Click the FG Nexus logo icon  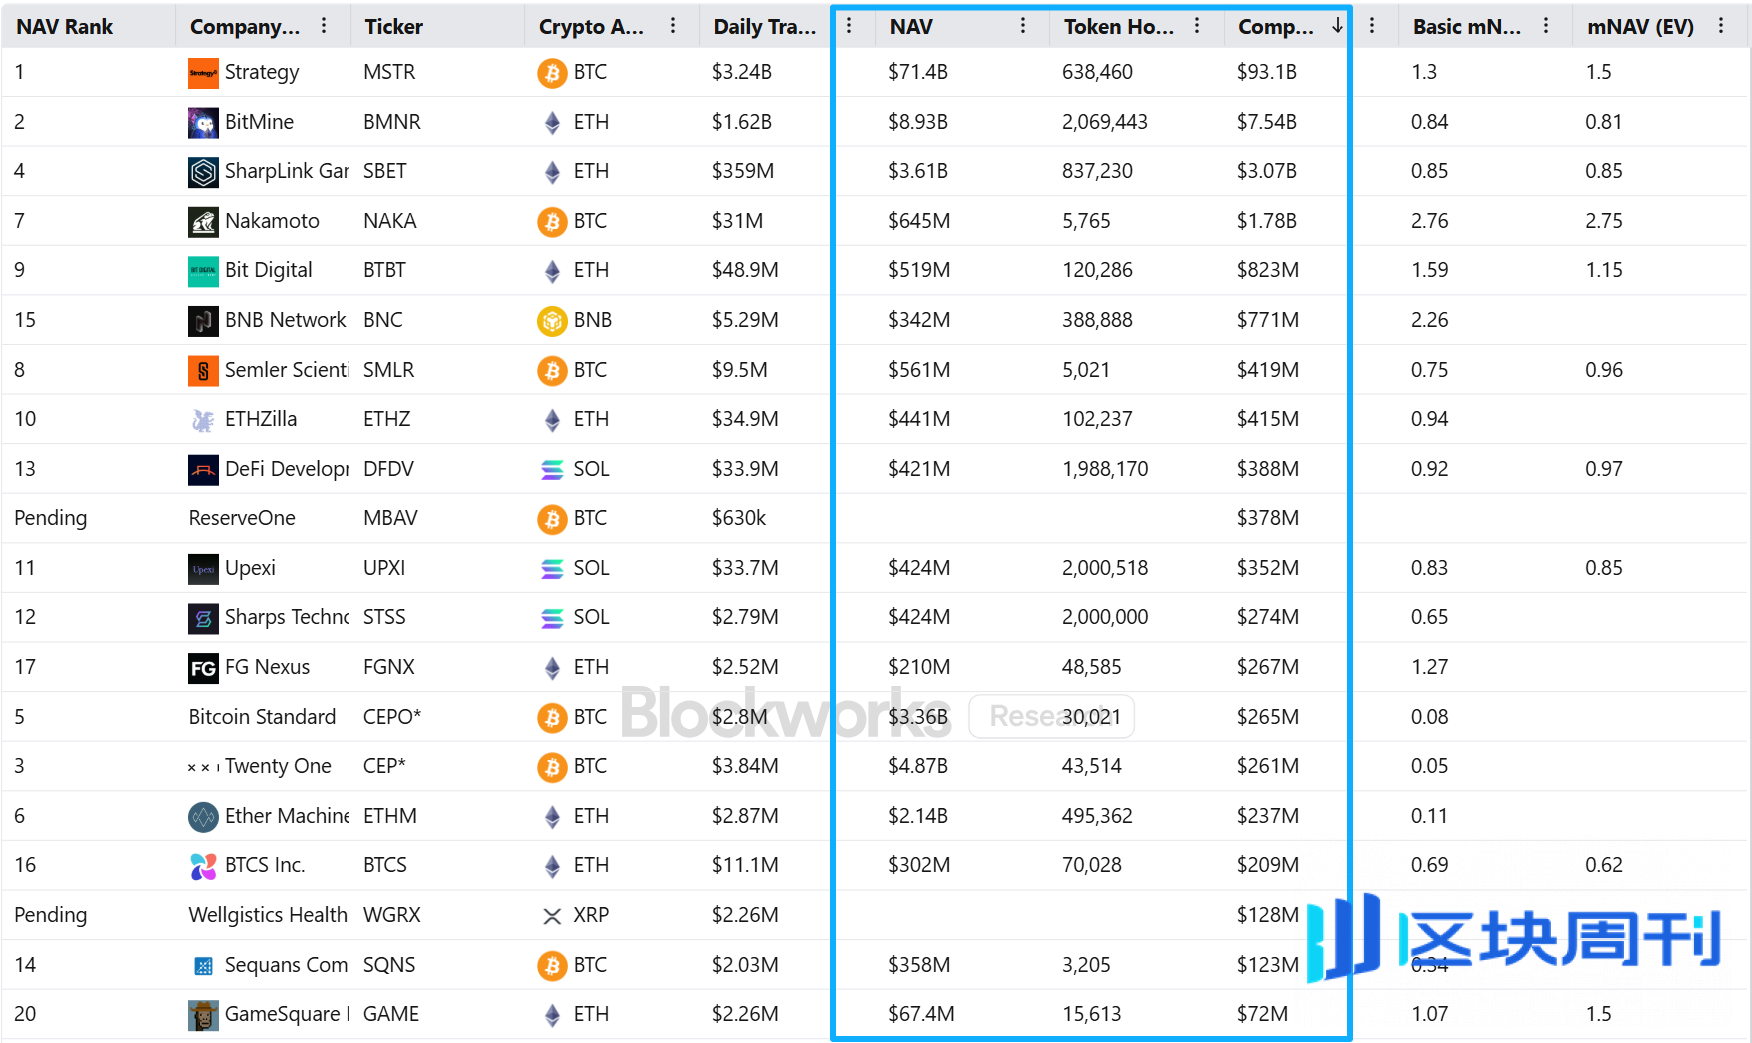(x=203, y=668)
